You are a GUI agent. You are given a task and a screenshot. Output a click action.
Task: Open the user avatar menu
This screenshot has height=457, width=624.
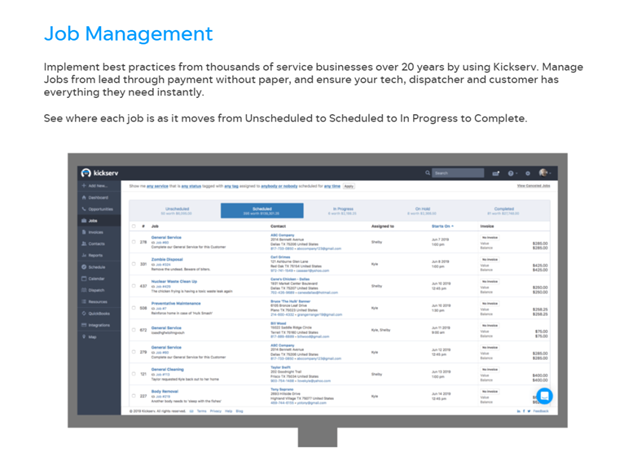click(544, 173)
